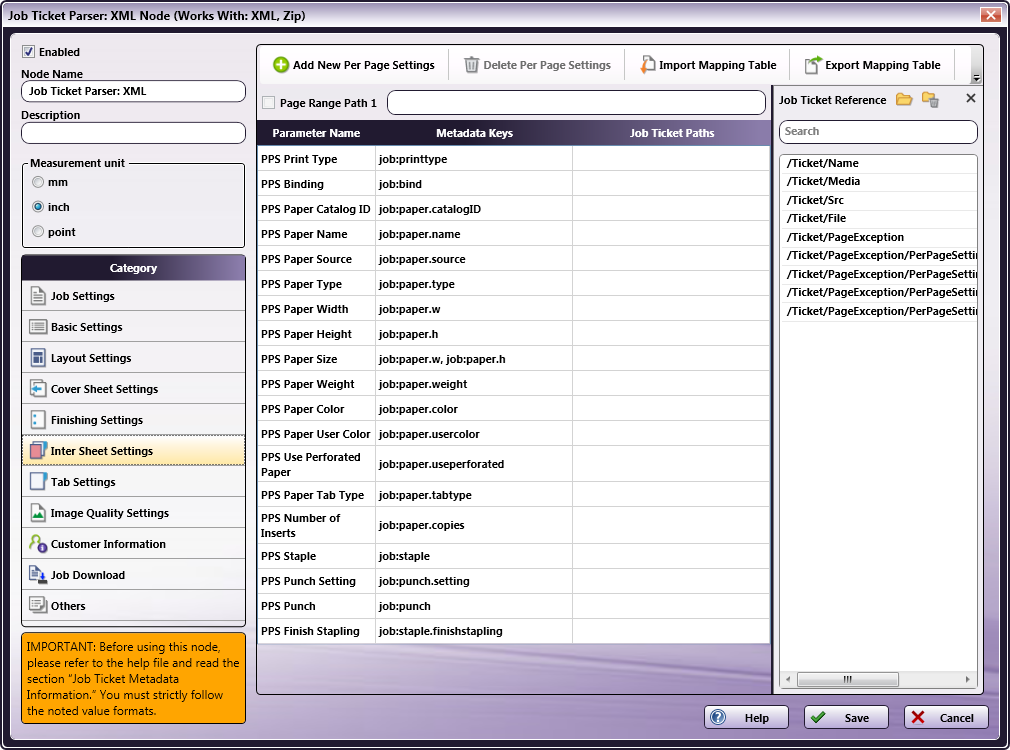Click the PPS Paper Width parameter
Viewport: 1010px width, 750px height.
click(x=316, y=309)
